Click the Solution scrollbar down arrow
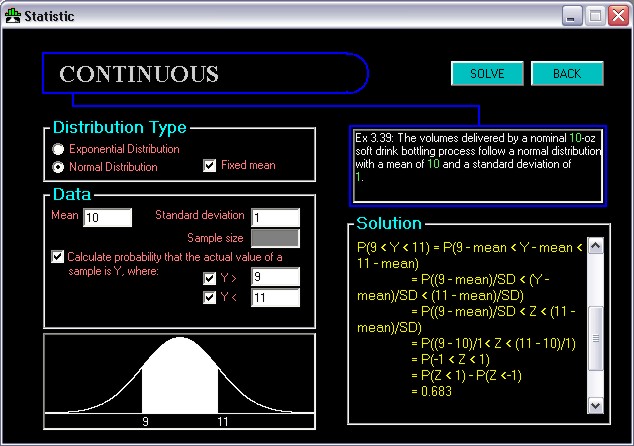The image size is (634, 446). coord(596,406)
